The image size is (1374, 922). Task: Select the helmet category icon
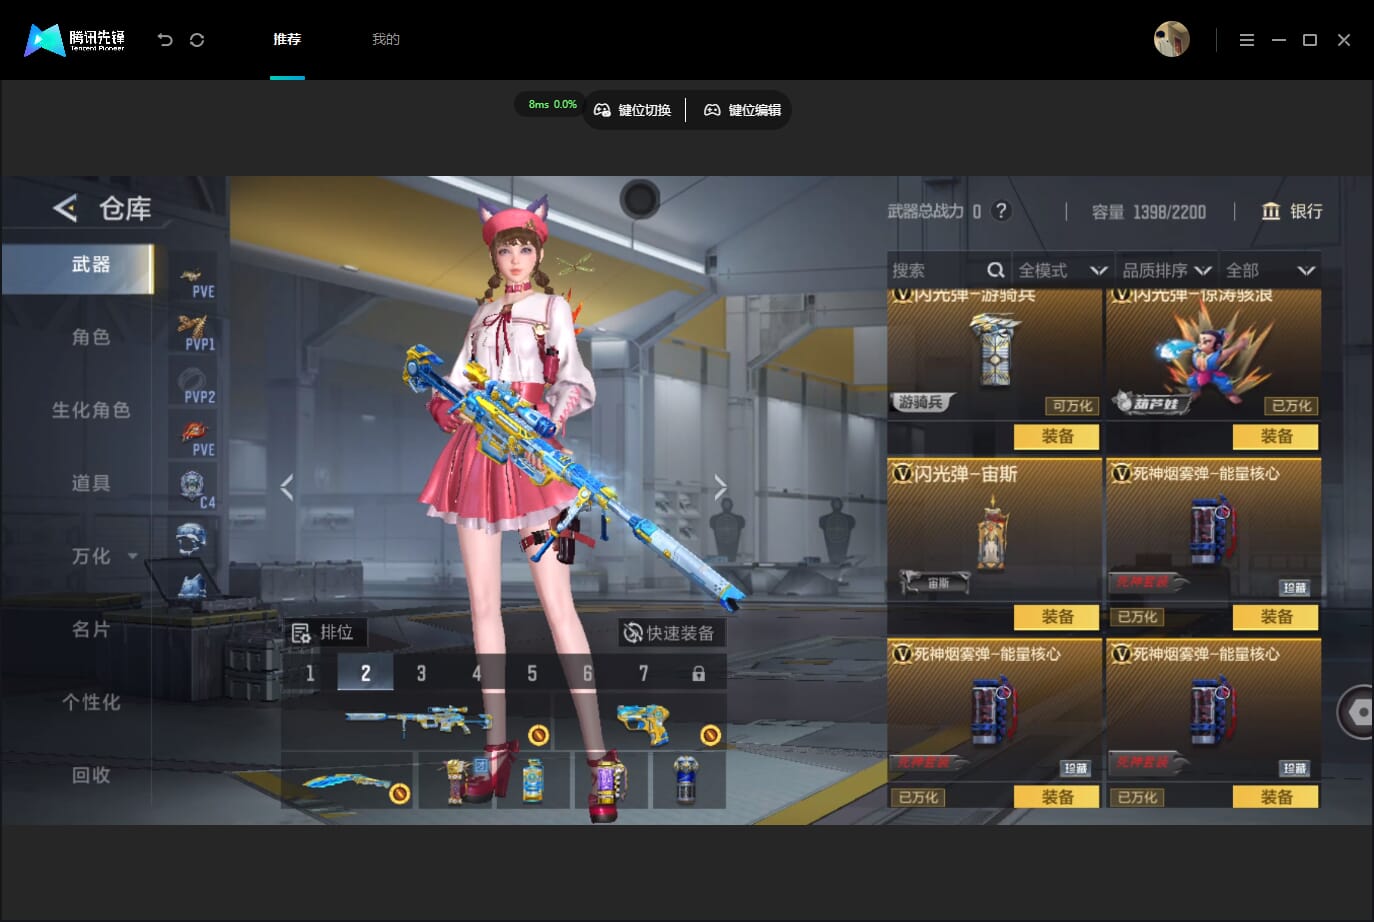(192, 538)
